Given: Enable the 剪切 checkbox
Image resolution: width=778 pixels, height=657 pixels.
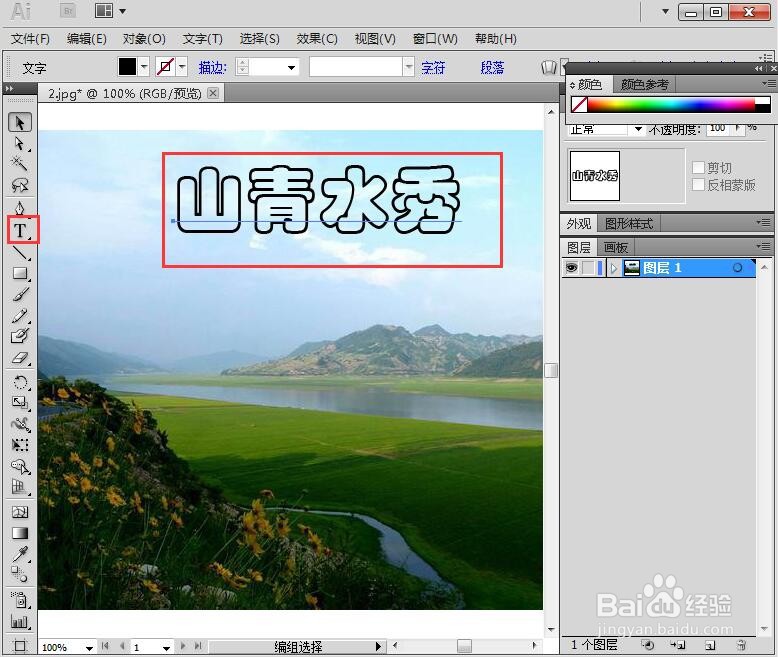Looking at the screenshot, I should (698, 167).
